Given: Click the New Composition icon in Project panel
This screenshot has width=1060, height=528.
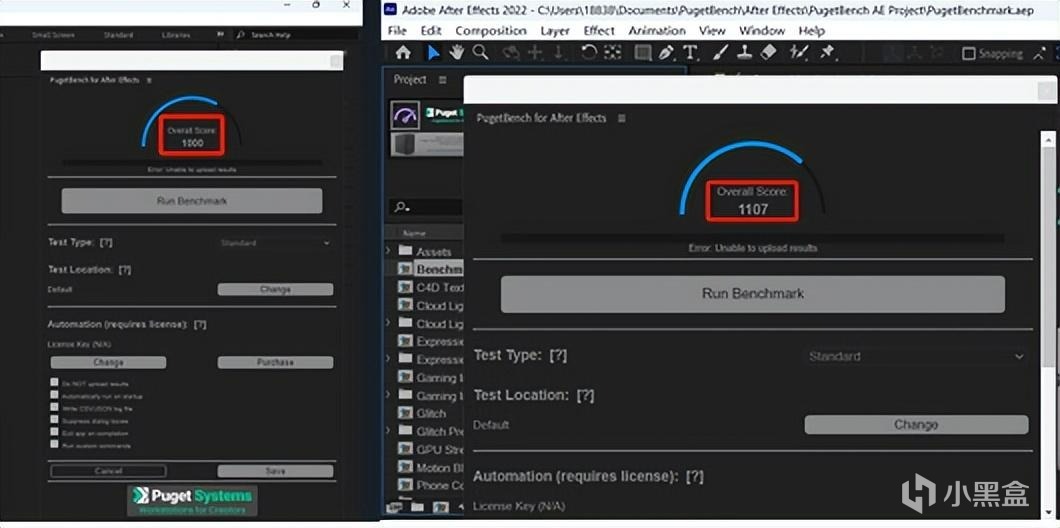Looking at the screenshot, I should (439, 506).
